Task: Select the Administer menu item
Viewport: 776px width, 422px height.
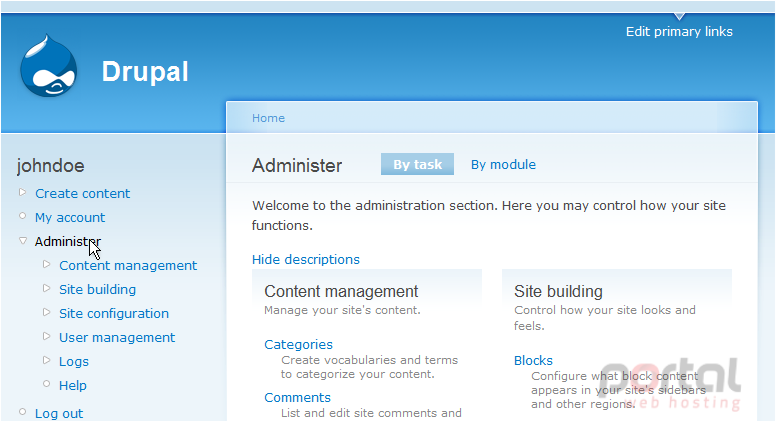Action: [x=68, y=241]
